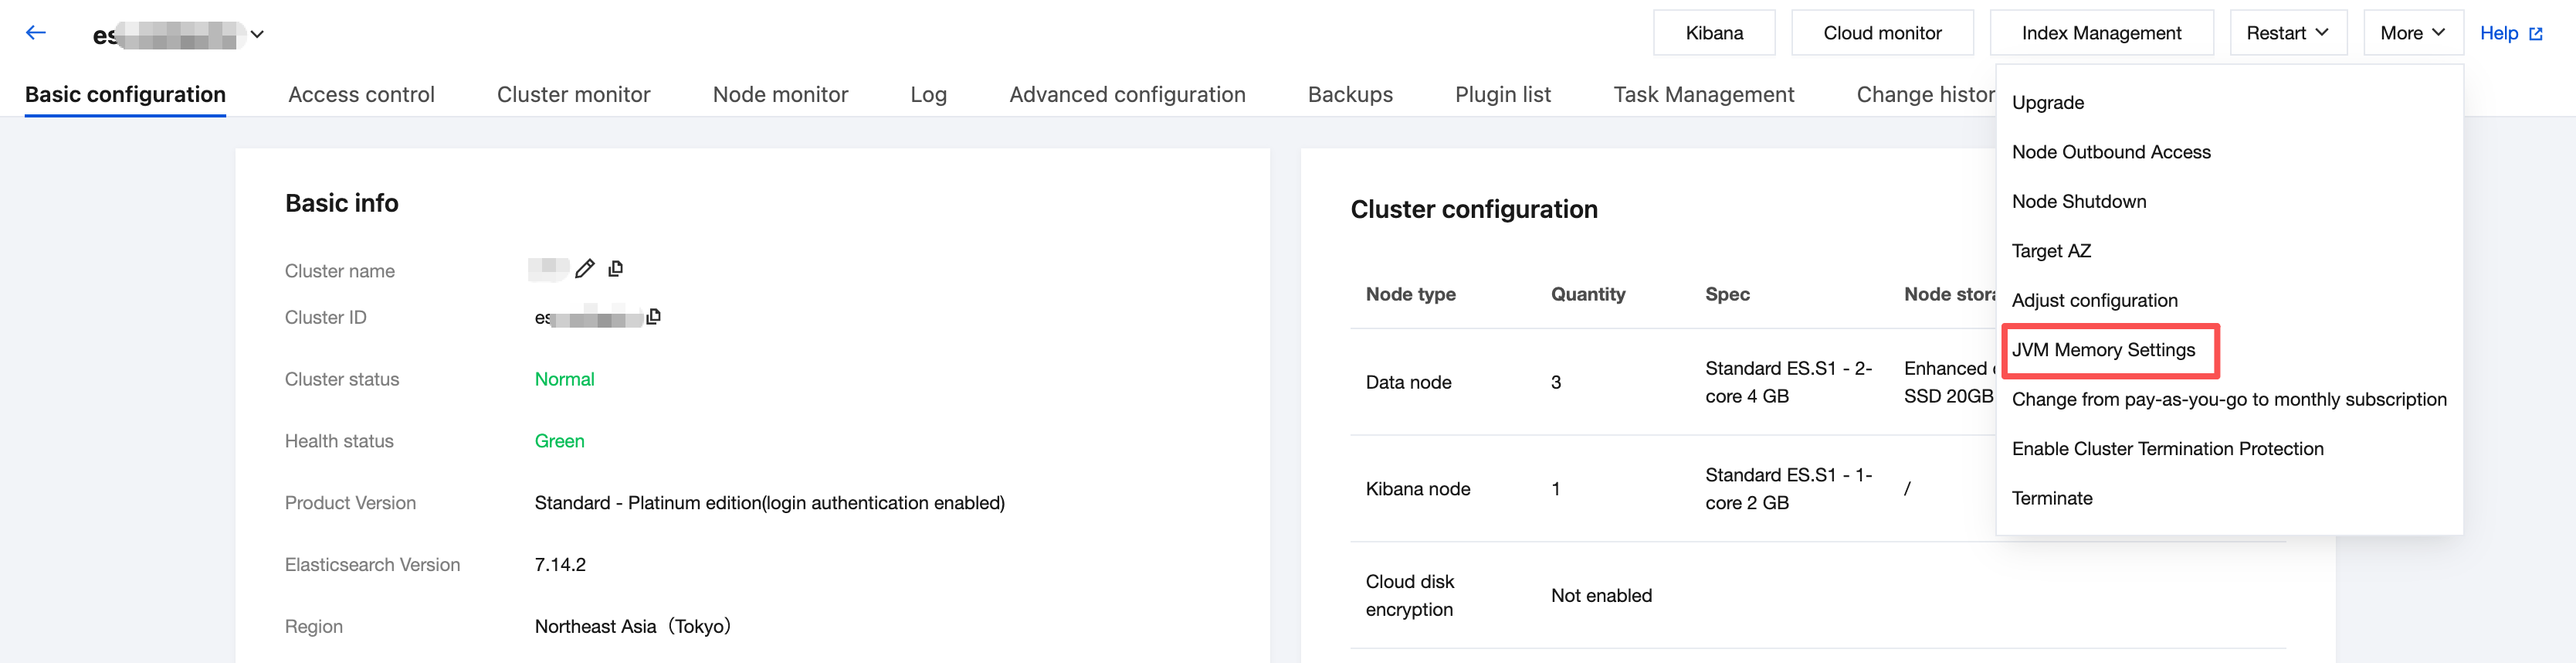This screenshot has width=2576, height=663.
Task: Choose Upgrade in the More menu
Action: point(2048,103)
